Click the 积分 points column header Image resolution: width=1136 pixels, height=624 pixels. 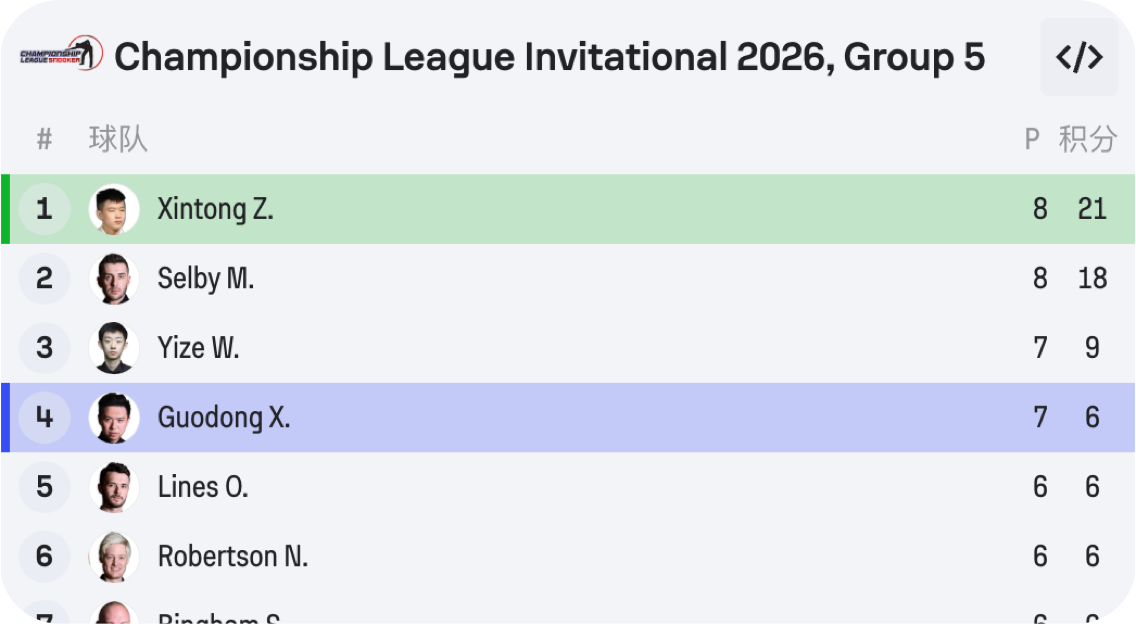pos(1087,139)
